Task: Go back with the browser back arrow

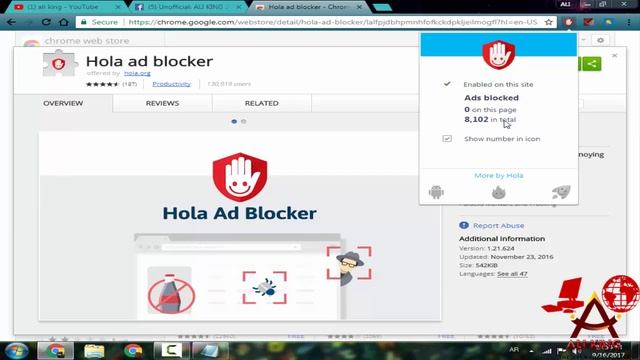Action: (11, 22)
